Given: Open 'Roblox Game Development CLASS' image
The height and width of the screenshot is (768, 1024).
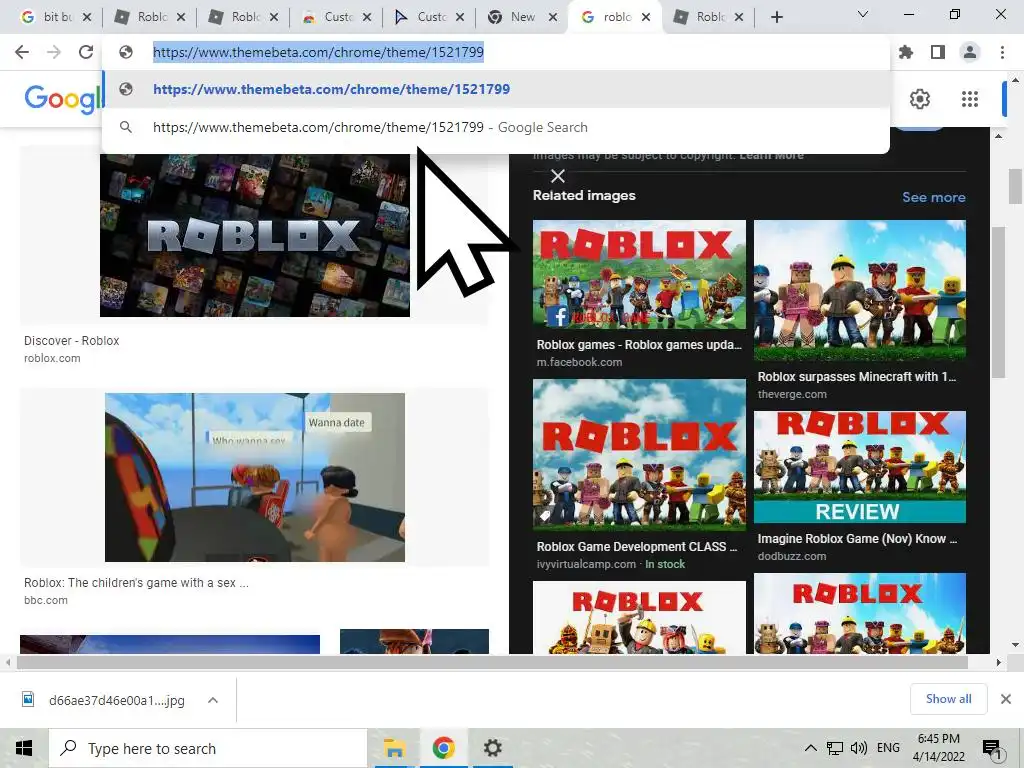Looking at the screenshot, I should coord(639,455).
